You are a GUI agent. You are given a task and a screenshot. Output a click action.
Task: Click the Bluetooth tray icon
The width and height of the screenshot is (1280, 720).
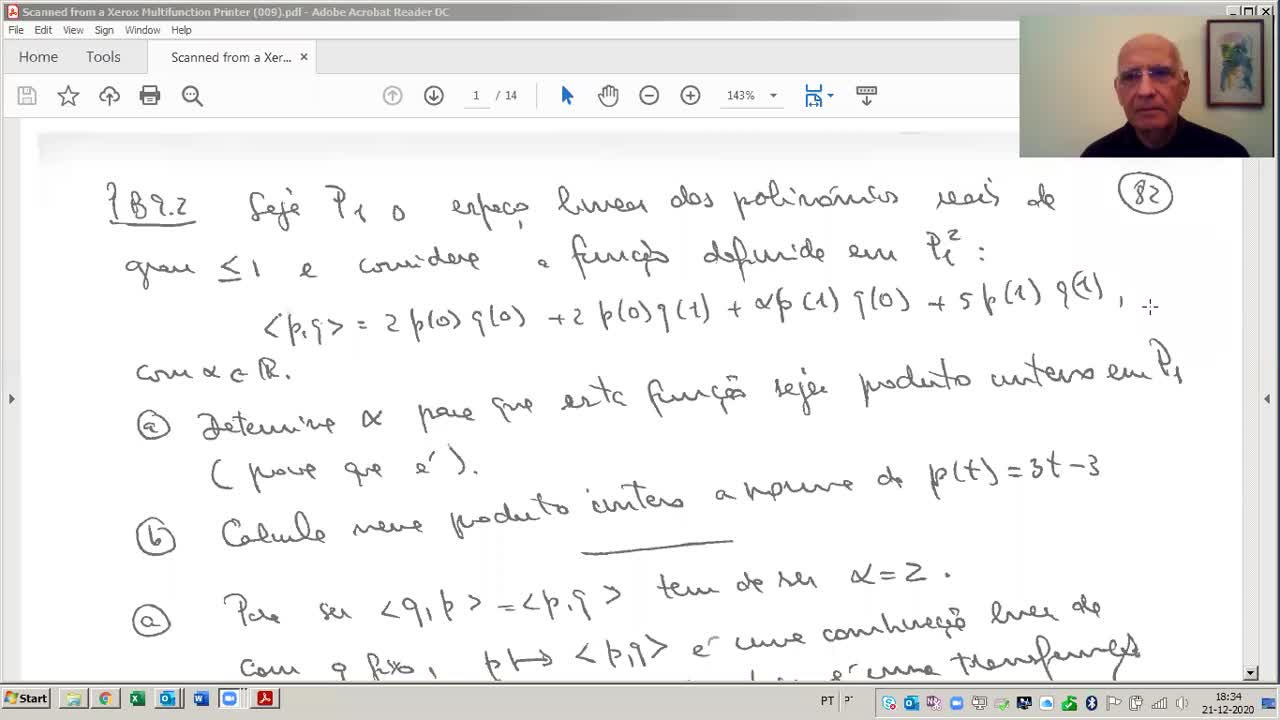point(1091,703)
